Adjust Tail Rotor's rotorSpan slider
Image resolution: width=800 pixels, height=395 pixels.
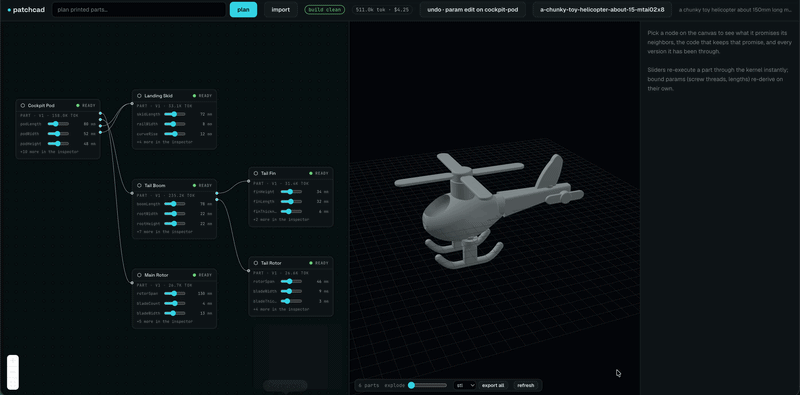291,281
